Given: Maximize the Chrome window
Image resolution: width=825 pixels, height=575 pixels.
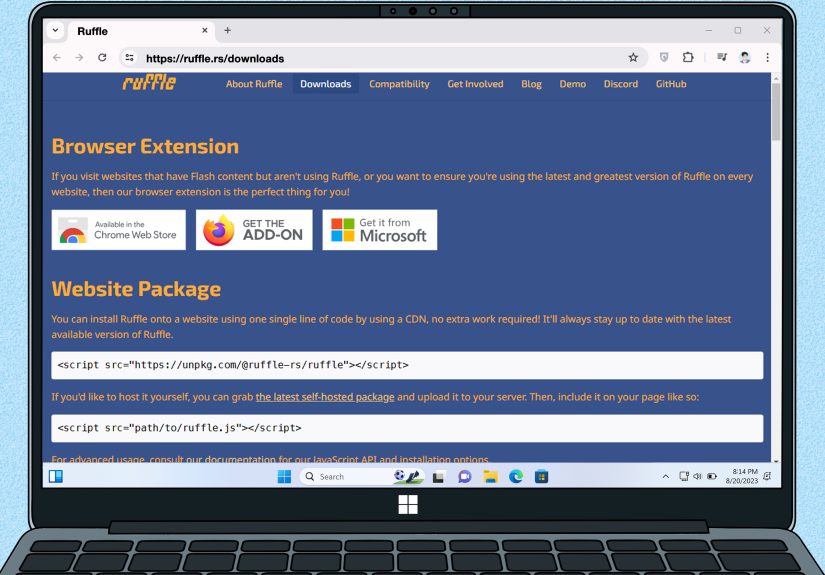Looking at the screenshot, I should 738,31.
